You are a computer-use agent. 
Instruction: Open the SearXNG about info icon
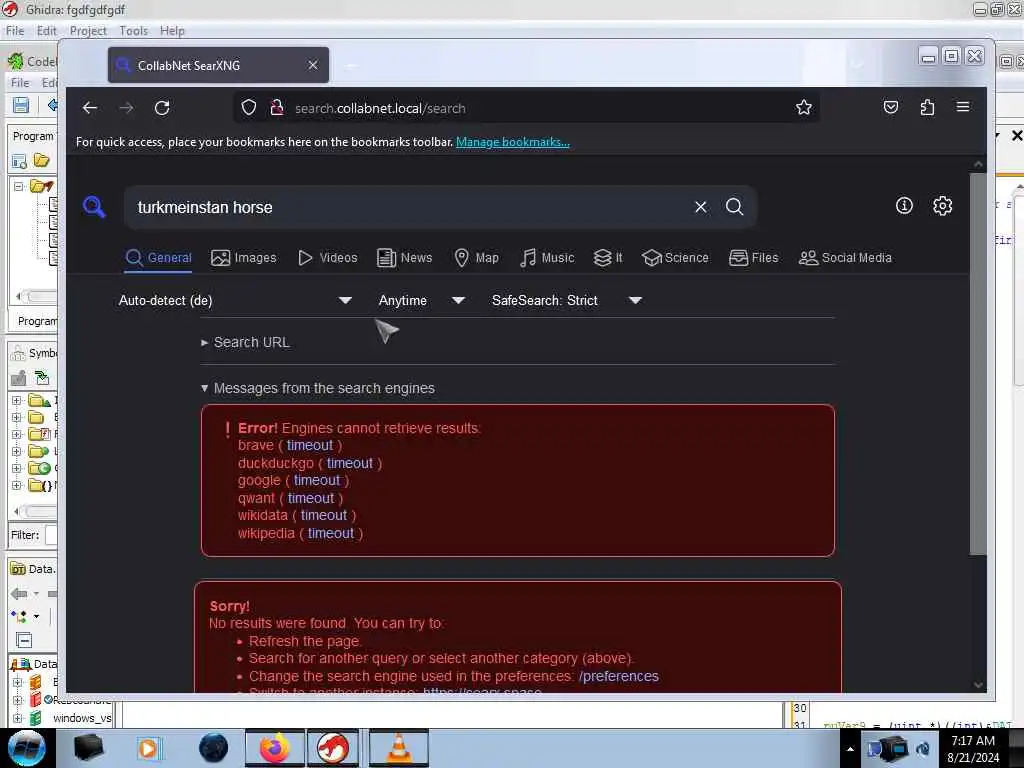coord(904,206)
